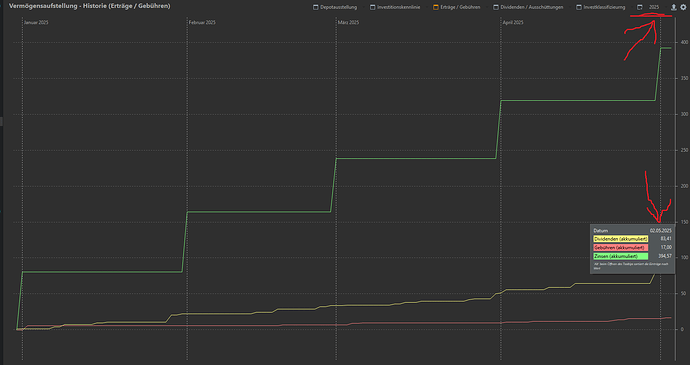Switch to the Investitionskennlinie tab
Image resolution: width=690 pixels, height=365 pixels.
coord(398,7)
